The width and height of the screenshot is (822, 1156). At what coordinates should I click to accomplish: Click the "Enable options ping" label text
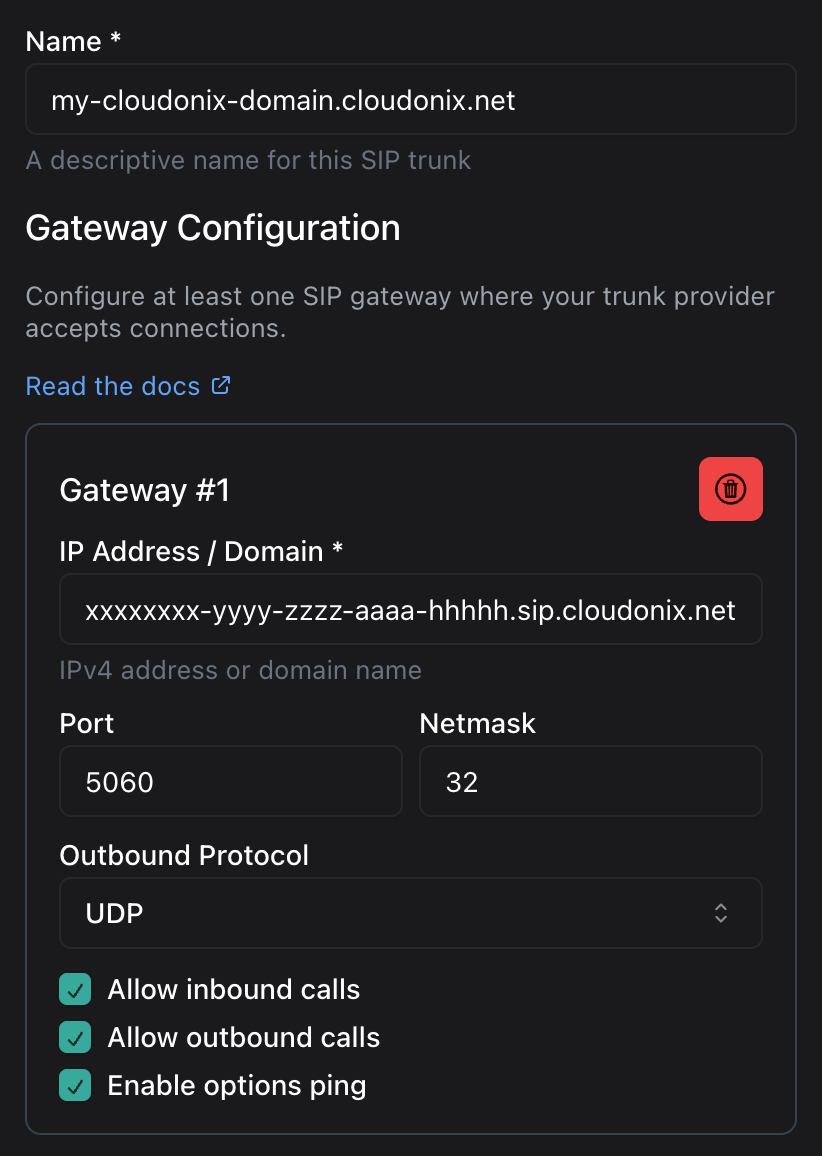click(237, 1086)
